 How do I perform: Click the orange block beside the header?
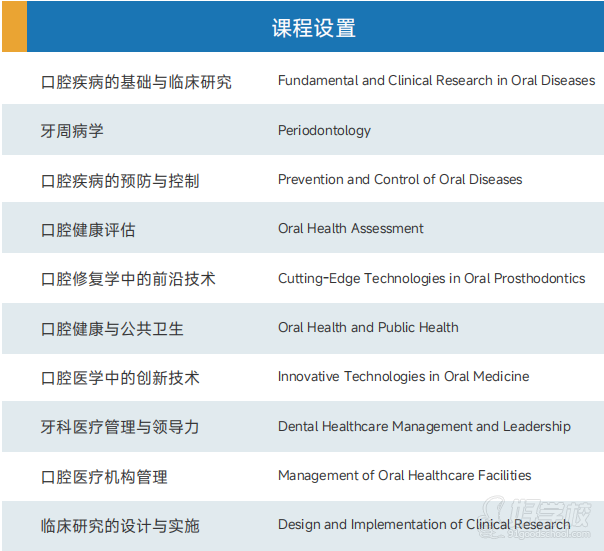[14, 28]
